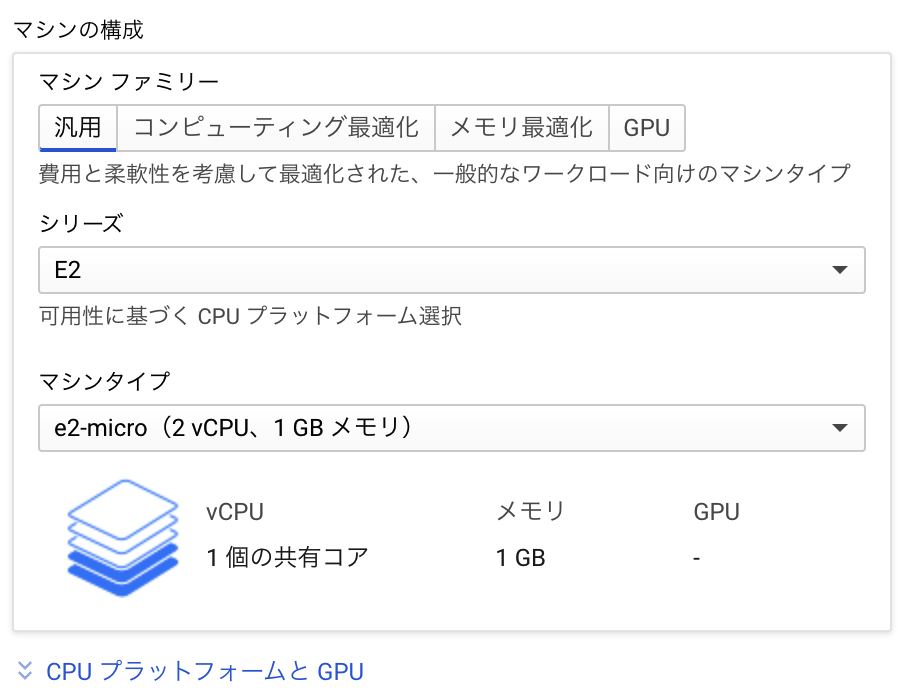Click the 1 GB memory value
Screen dimensions: 912x694
[517, 558]
